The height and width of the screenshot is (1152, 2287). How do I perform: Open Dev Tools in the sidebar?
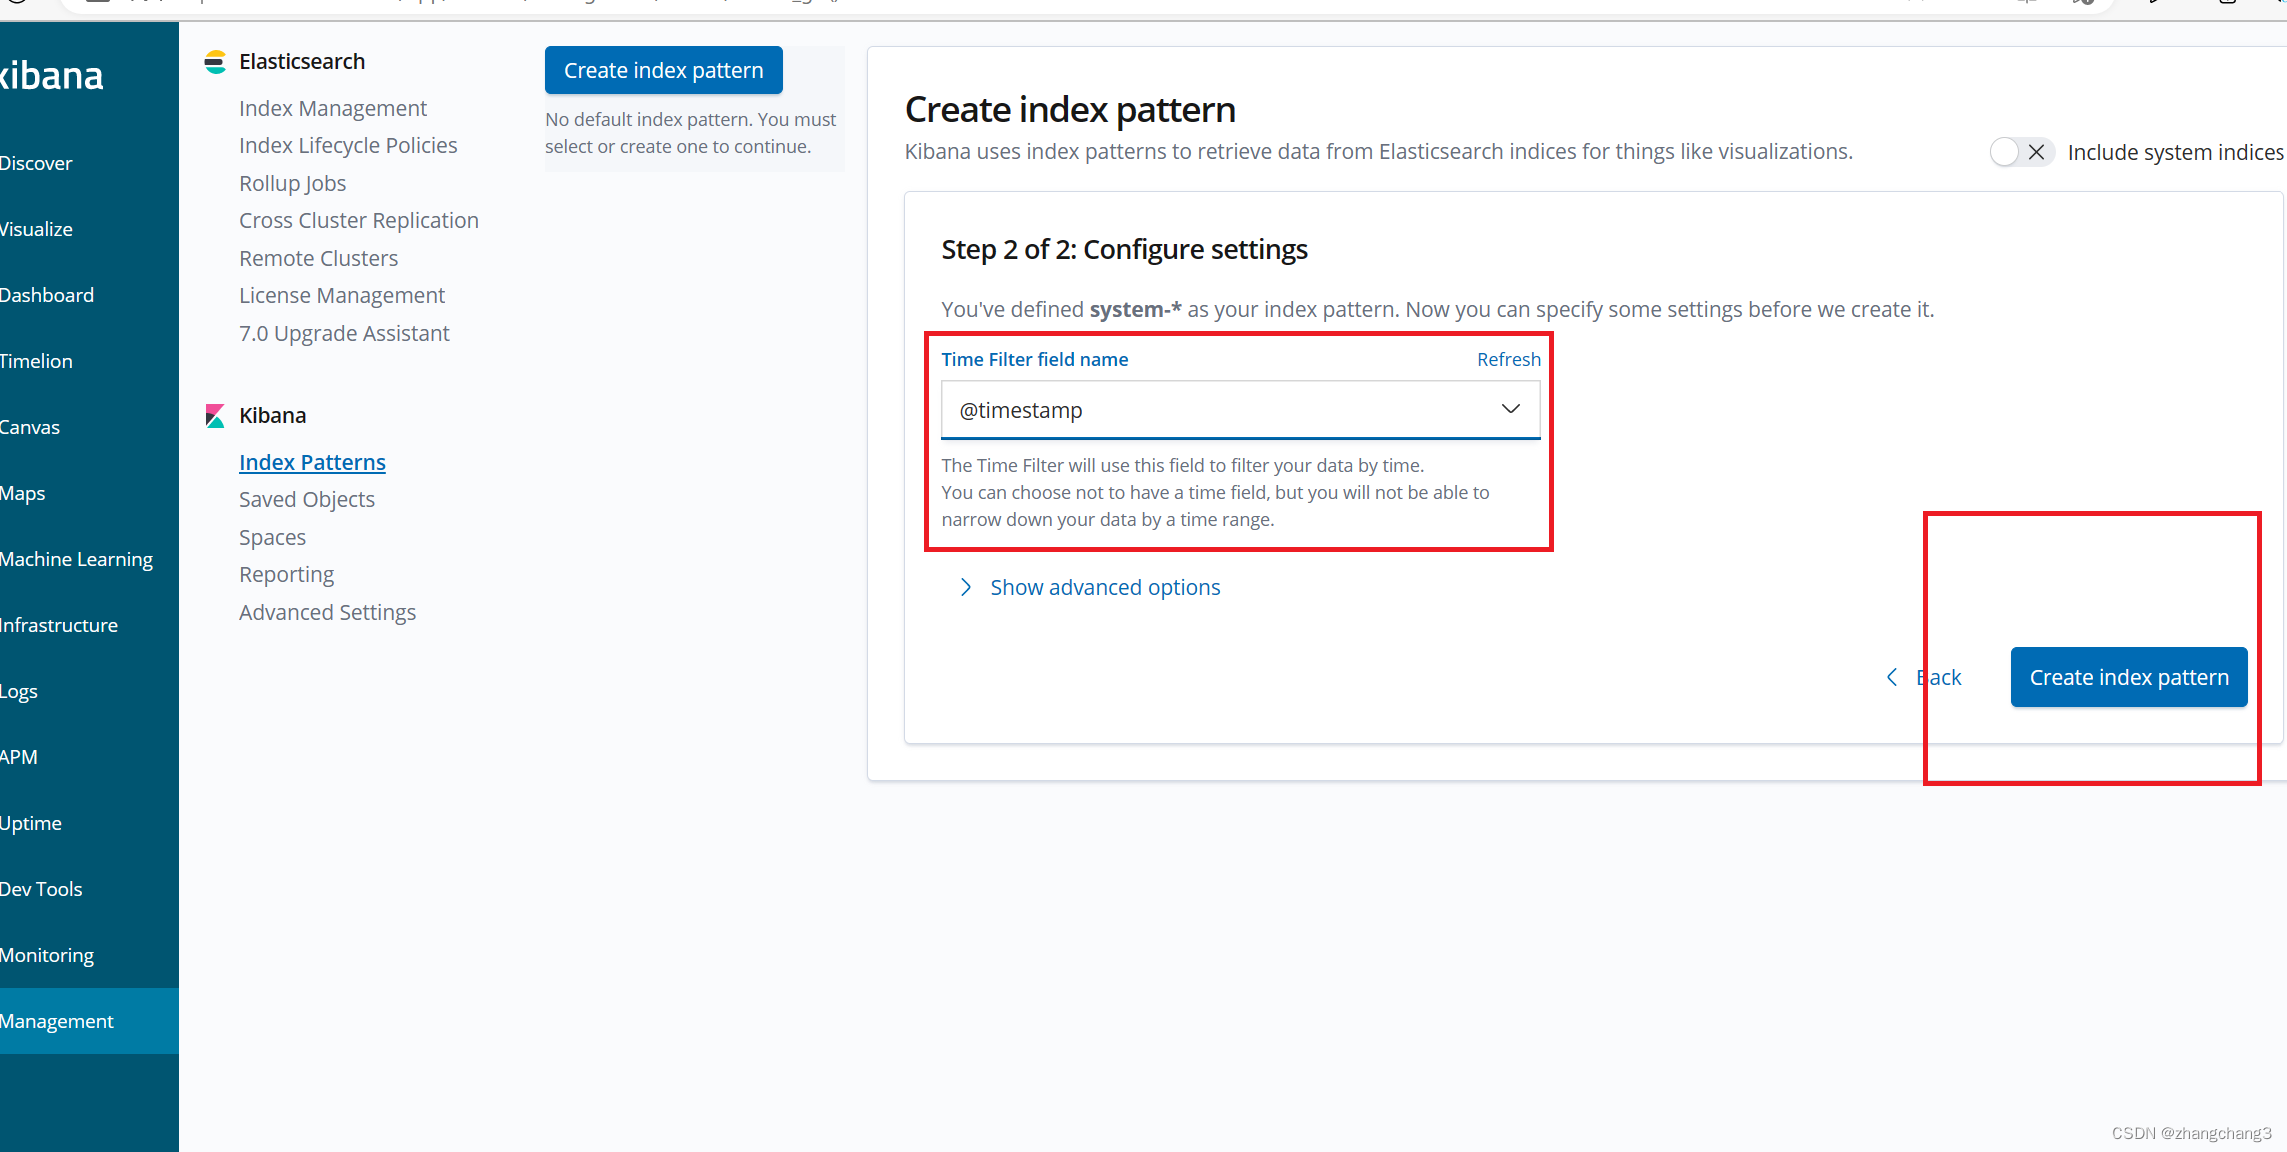(41, 889)
